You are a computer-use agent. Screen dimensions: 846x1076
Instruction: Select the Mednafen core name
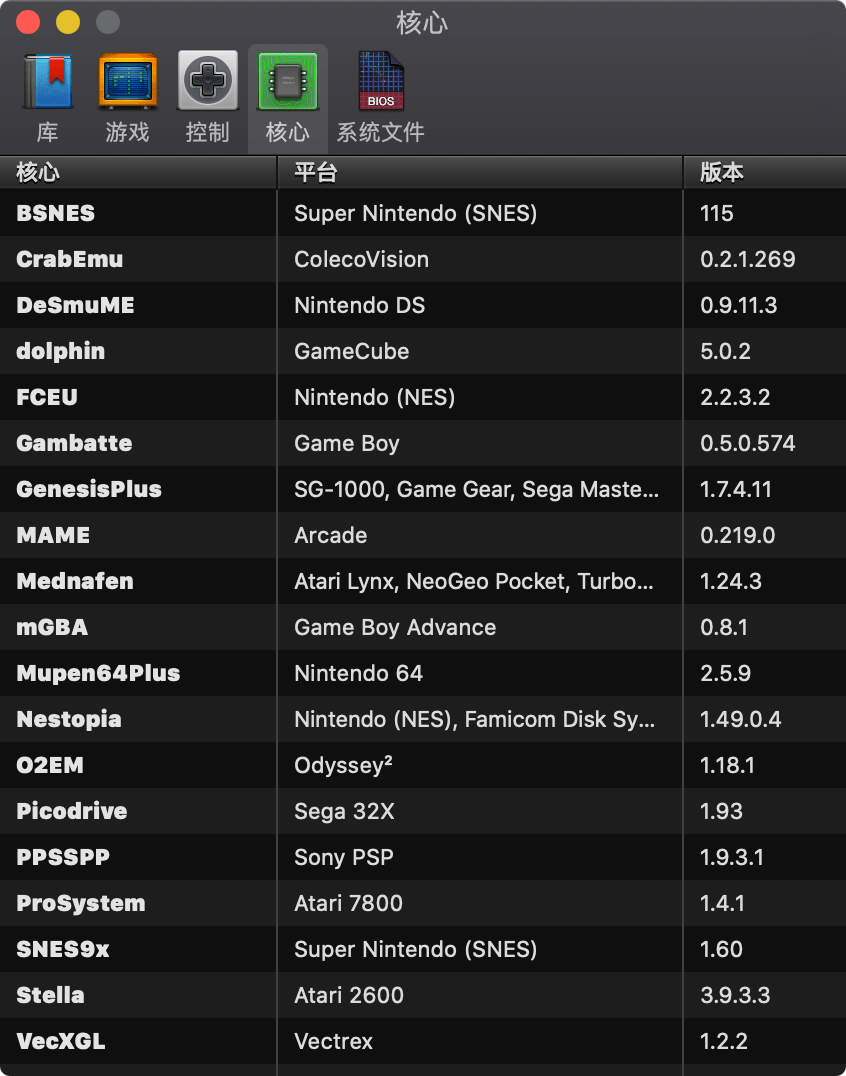[75, 581]
